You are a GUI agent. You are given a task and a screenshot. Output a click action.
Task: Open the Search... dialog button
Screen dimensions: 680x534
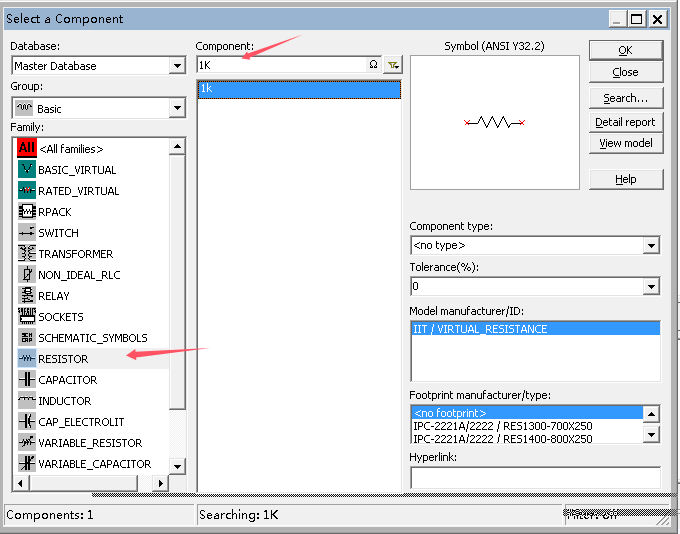[x=625, y=98]
